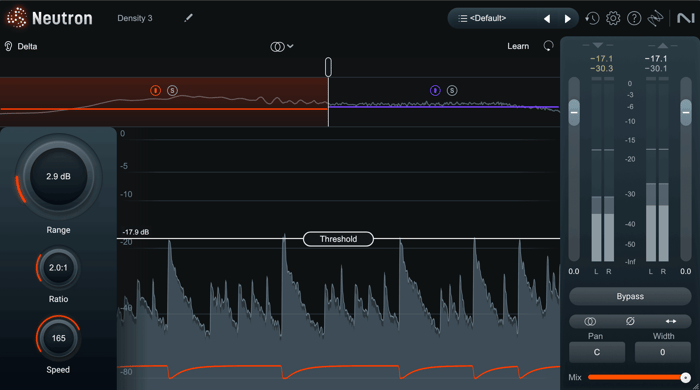Click the Learn button
Viewport: 700px width, 390px height.
518,46
